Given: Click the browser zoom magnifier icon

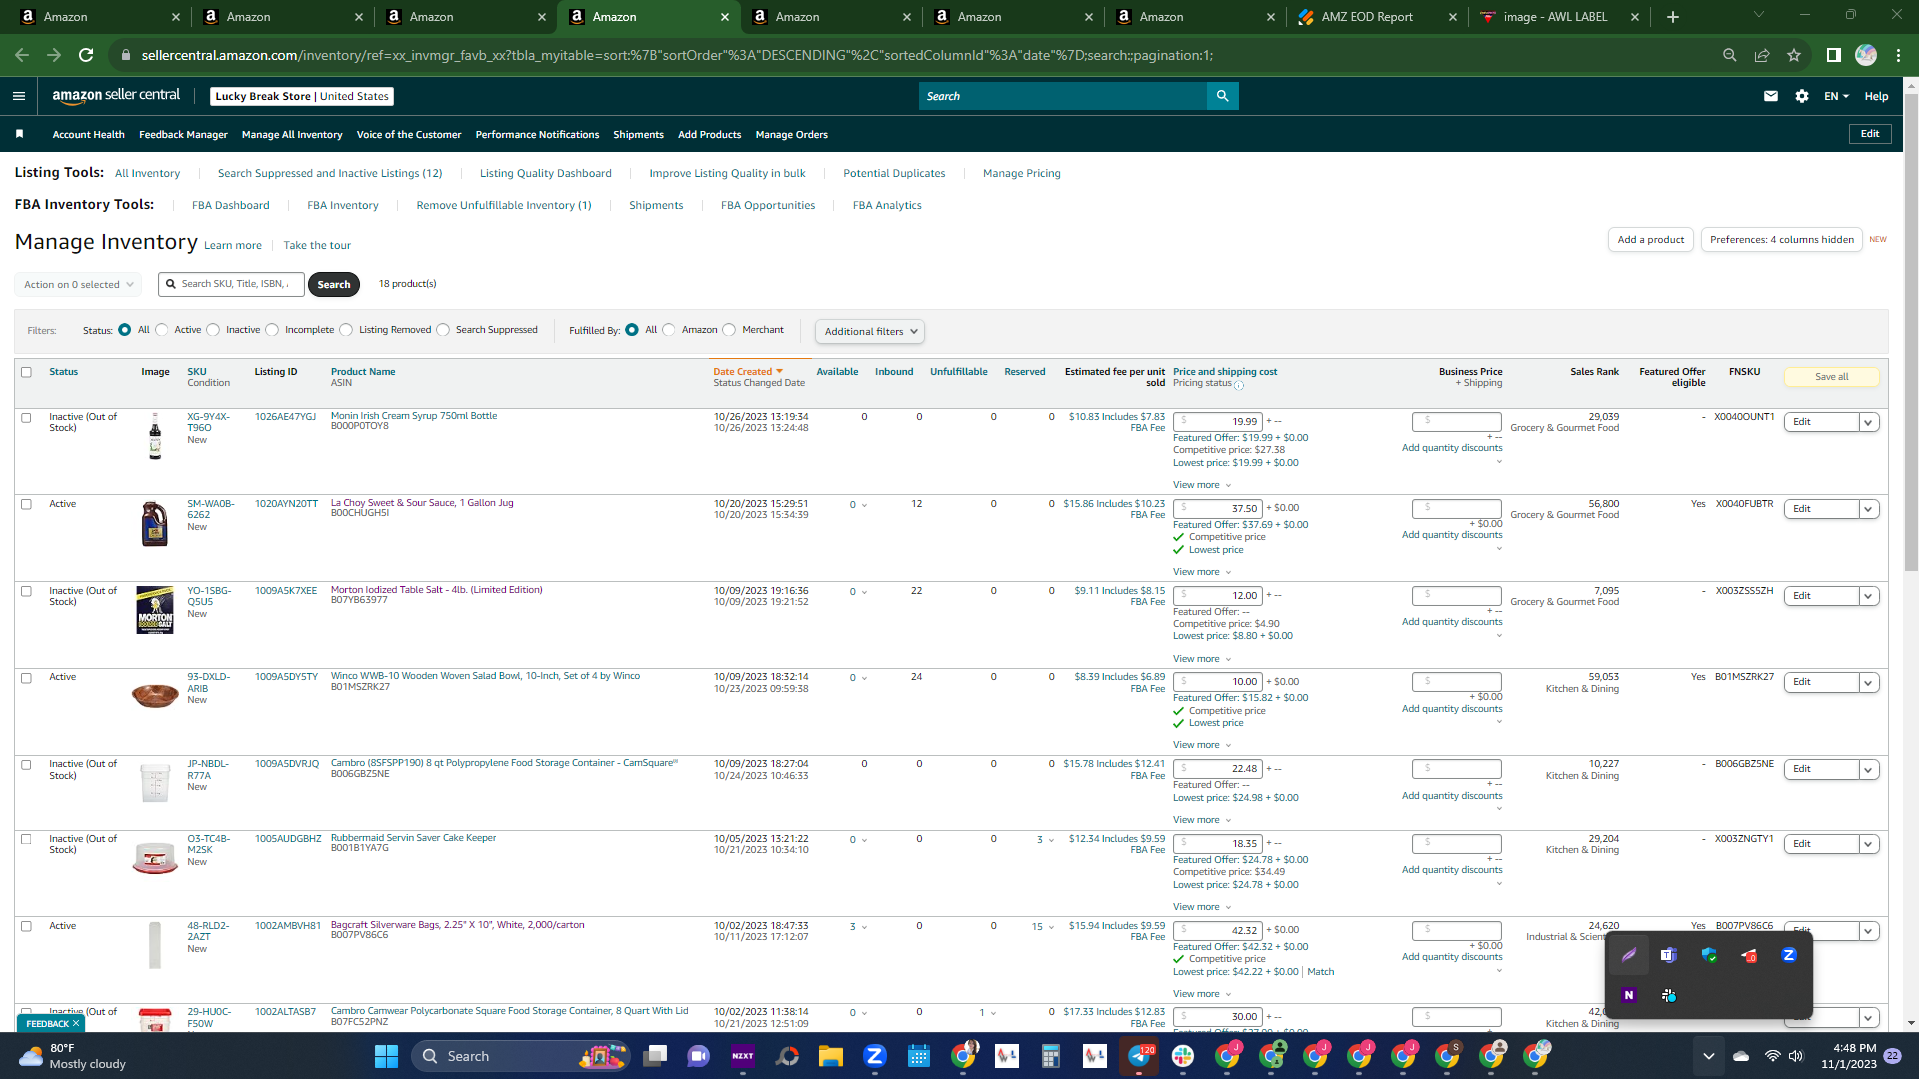Looking at the screenshot, I should [1729, 55].
